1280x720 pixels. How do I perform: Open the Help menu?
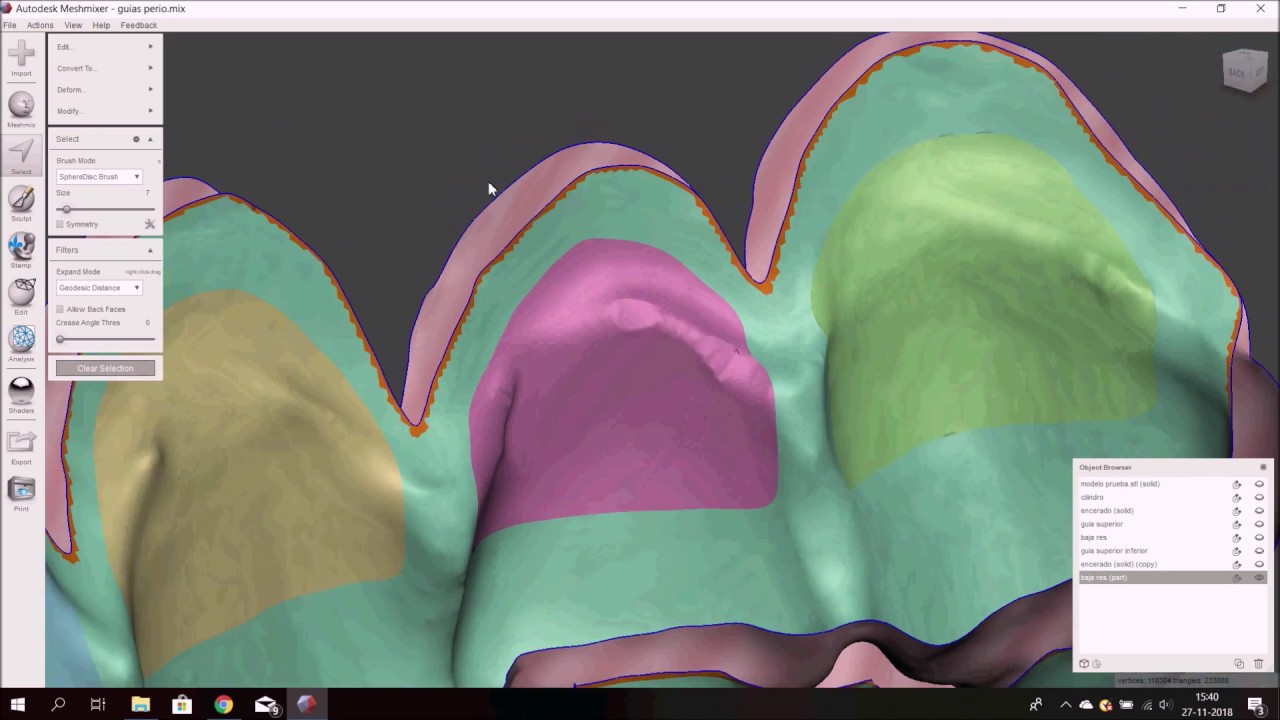(x=101, y=25)
